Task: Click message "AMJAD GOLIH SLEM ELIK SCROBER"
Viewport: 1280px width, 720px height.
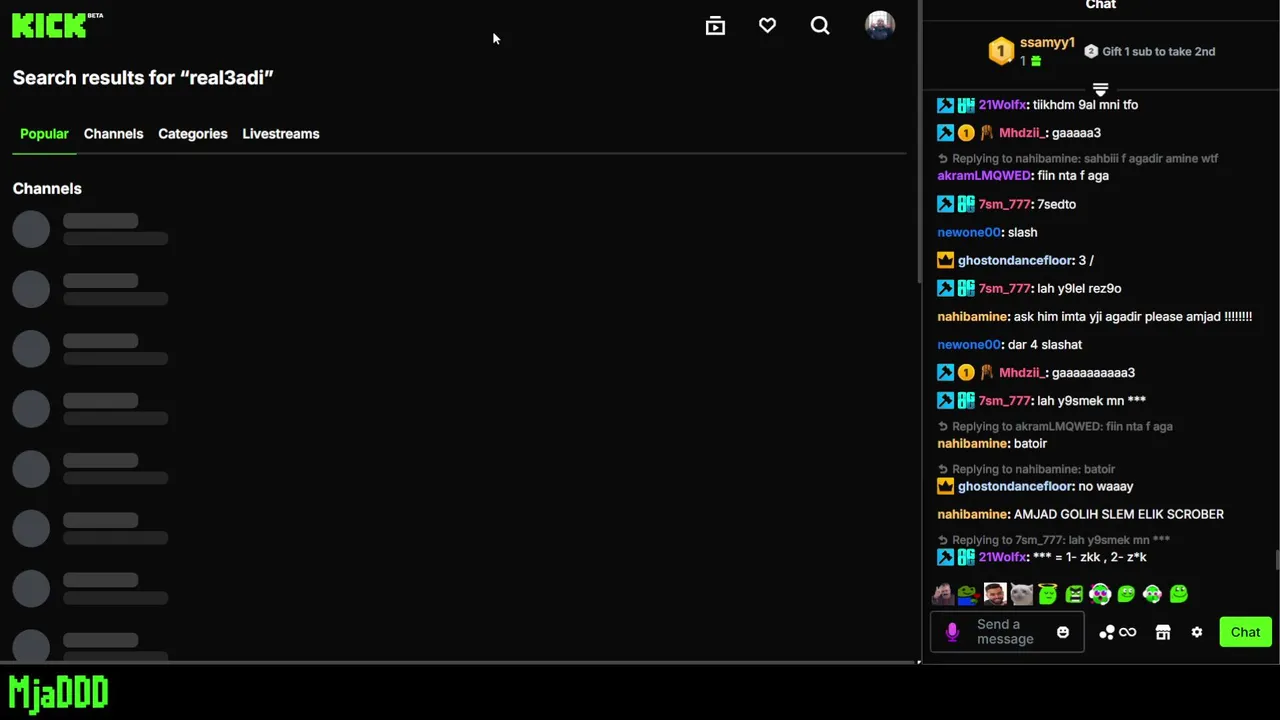Action: coord(1119,514)
